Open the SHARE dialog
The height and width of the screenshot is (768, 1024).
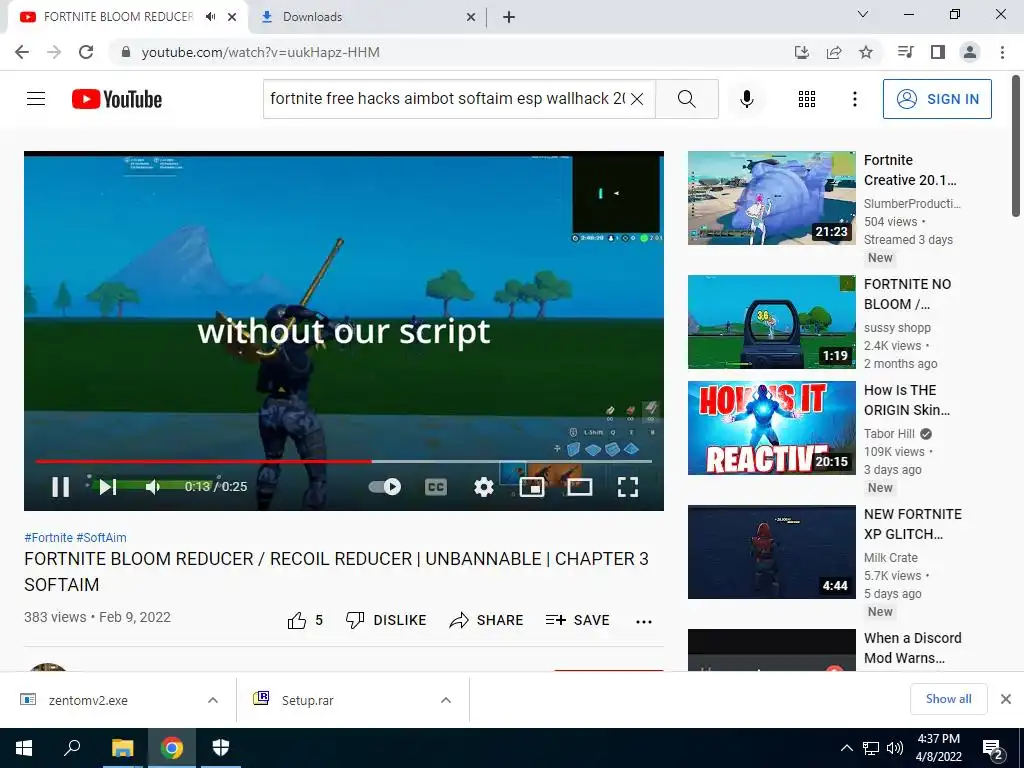(x=487, y=620)
